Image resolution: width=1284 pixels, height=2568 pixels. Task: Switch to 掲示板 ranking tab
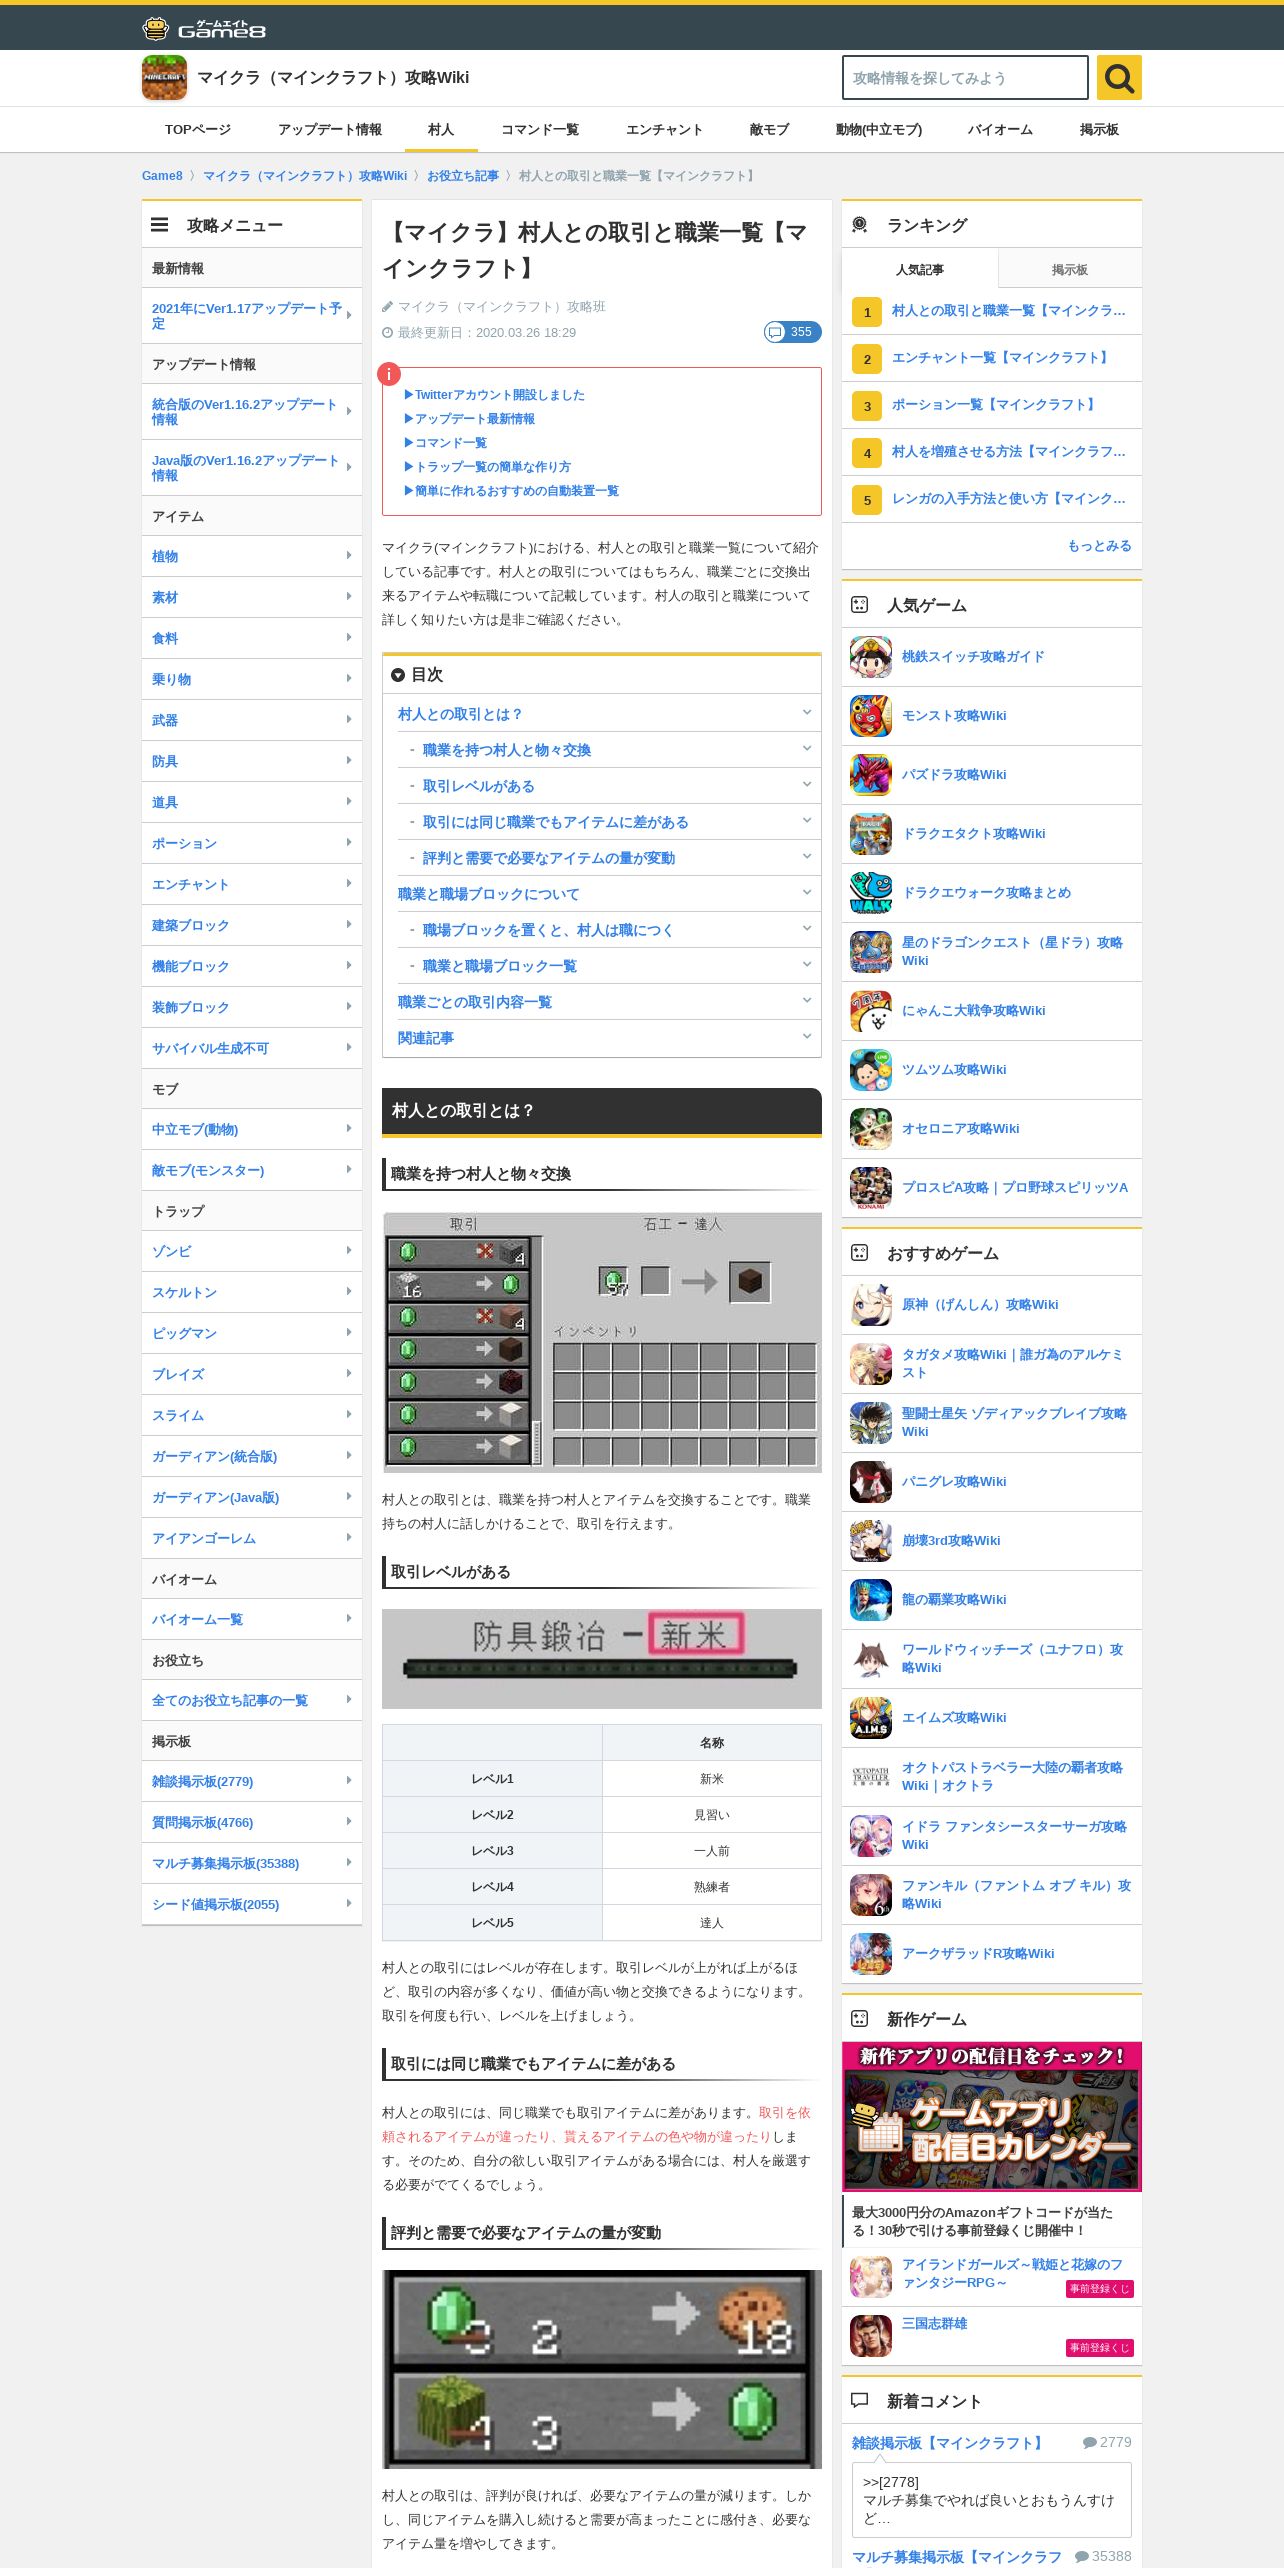click(x=1070, y=270)
